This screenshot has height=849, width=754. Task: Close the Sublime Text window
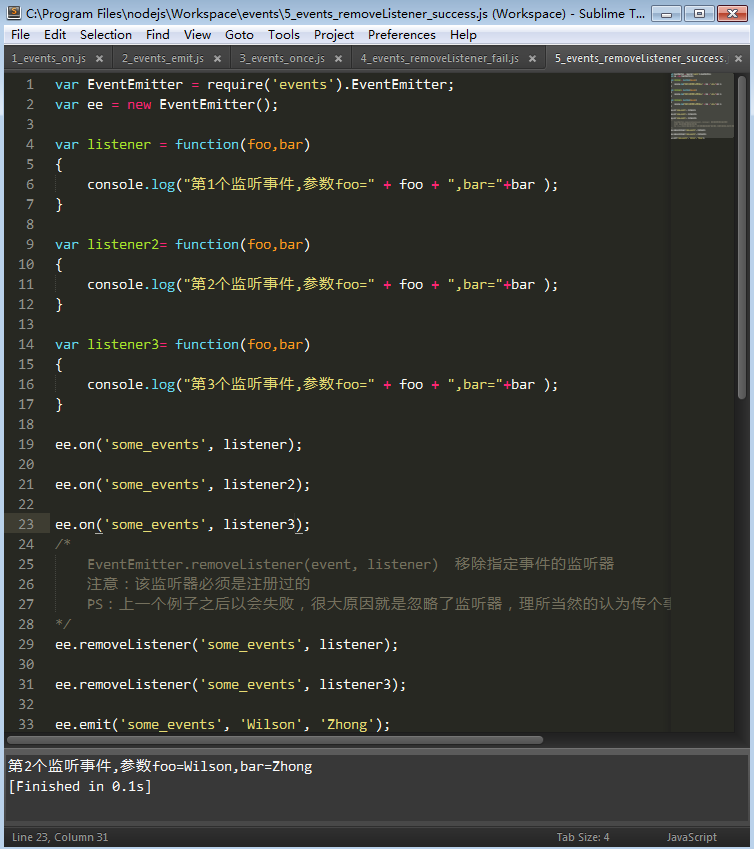click(x=732, y=14)
